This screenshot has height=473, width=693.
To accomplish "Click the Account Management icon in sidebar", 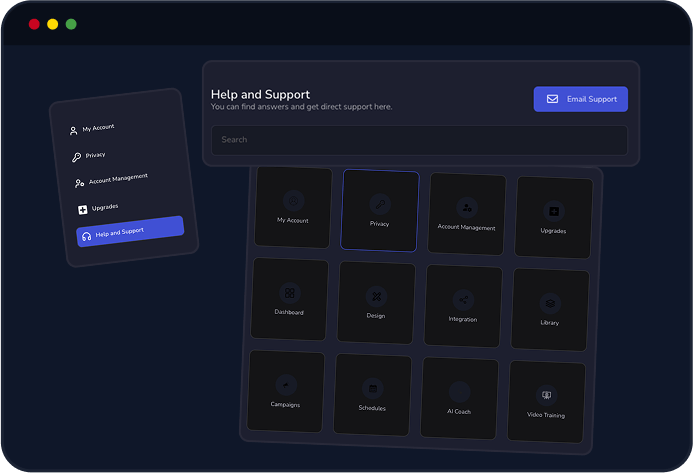I will click(79, 183).
